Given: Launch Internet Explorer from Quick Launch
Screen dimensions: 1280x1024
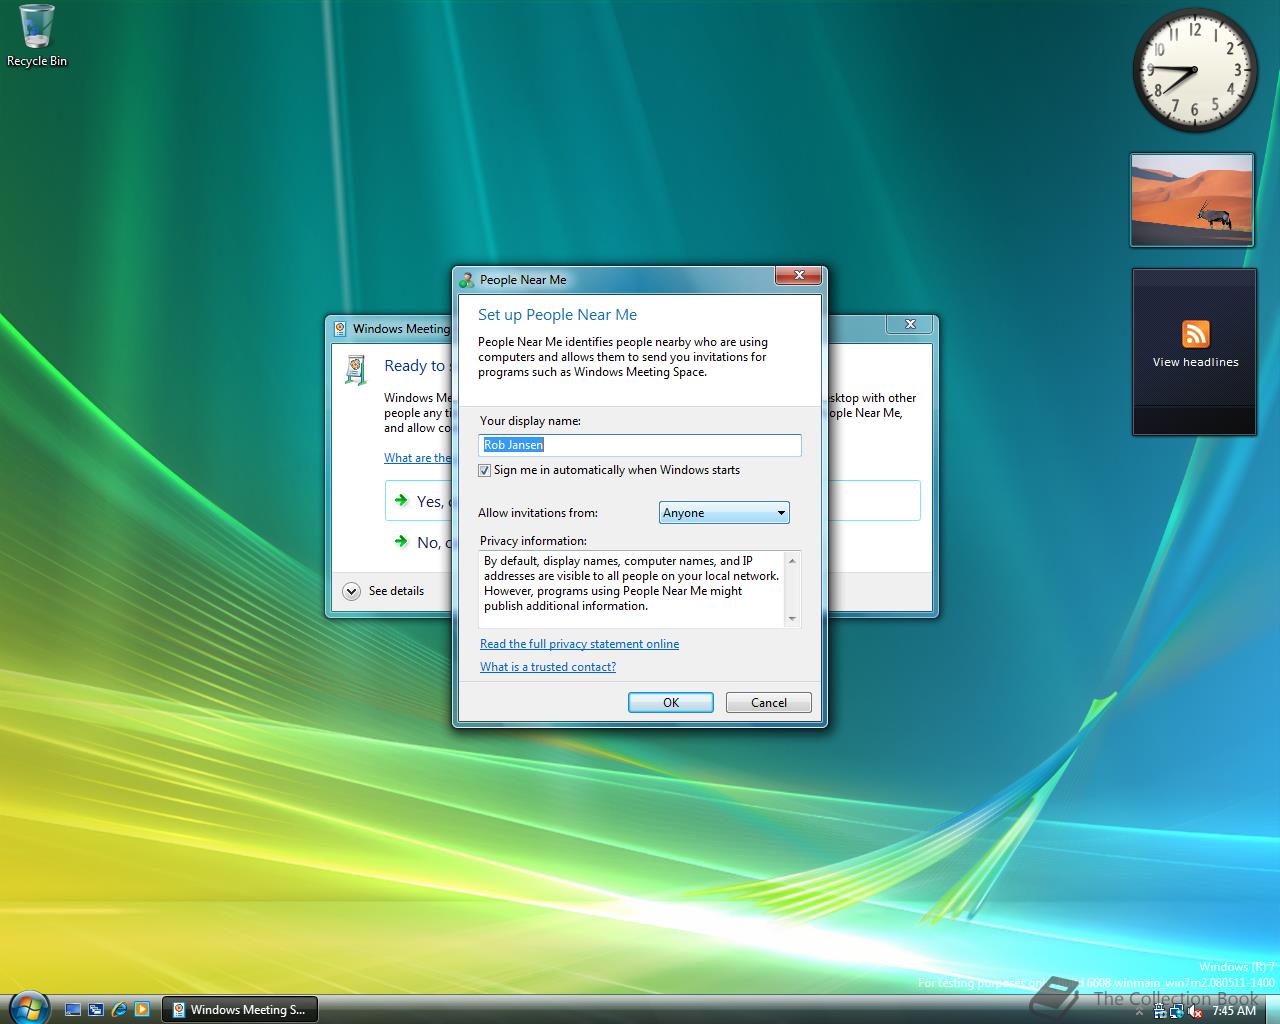Looking at the screenshot, I should [119, 1010].
